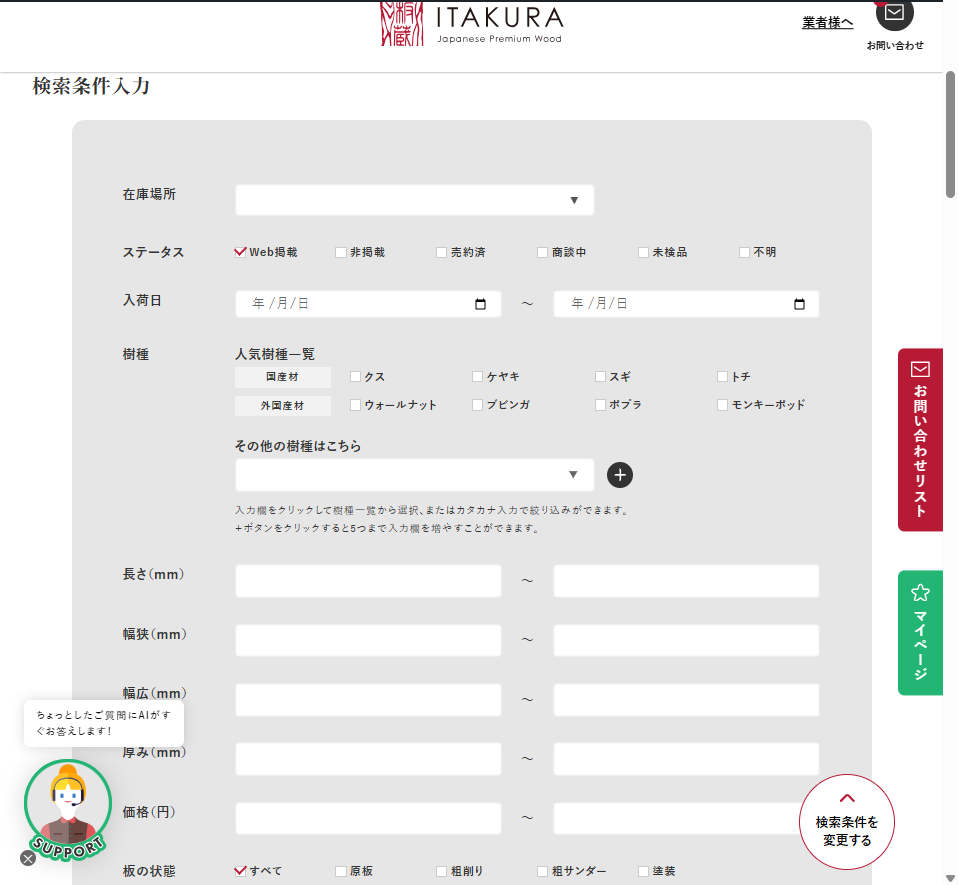Select the 国産材 category label
Image resolution: width=958 pixels, height=885 pixels.
(282, 377)
